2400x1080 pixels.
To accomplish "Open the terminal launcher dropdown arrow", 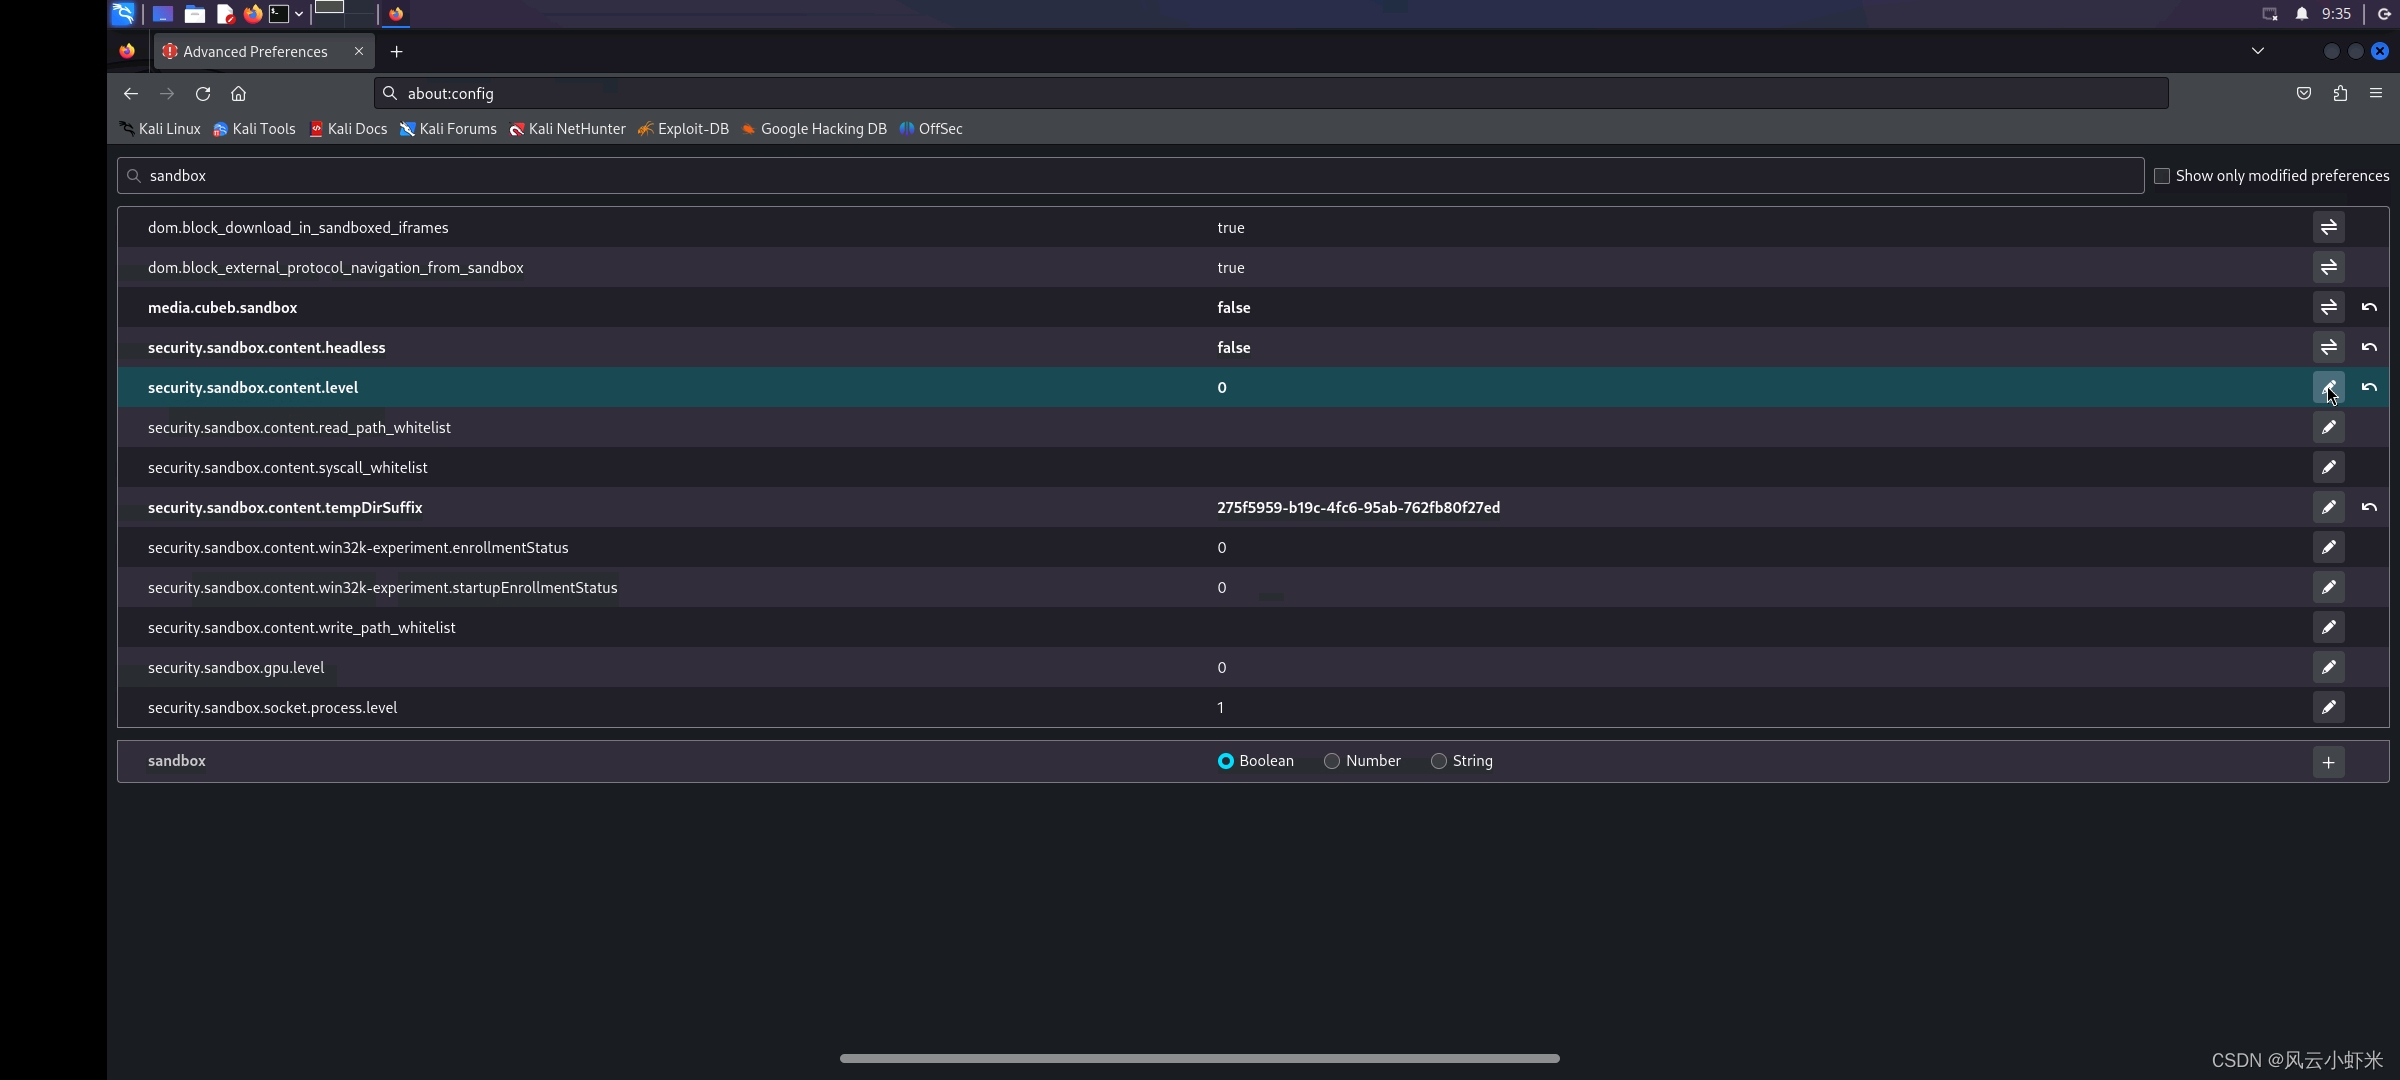I will pyautogui.click(x=299, y=14).
